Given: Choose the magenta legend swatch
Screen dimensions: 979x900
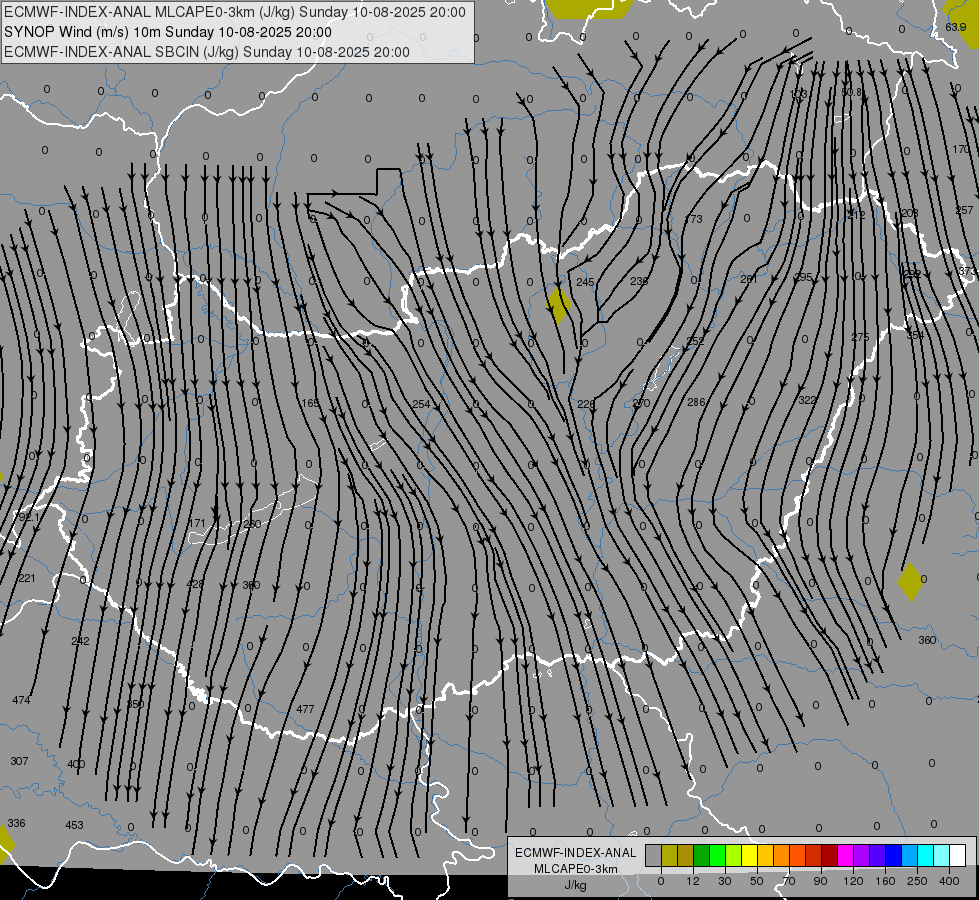Looking at the screenshot, I should (846, 855).
